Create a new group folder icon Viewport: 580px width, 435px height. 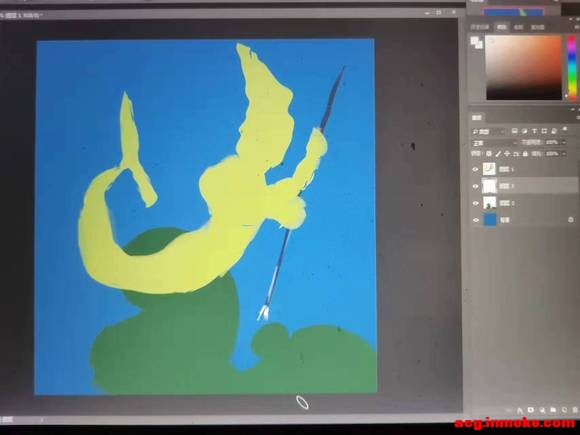(553, 410)
